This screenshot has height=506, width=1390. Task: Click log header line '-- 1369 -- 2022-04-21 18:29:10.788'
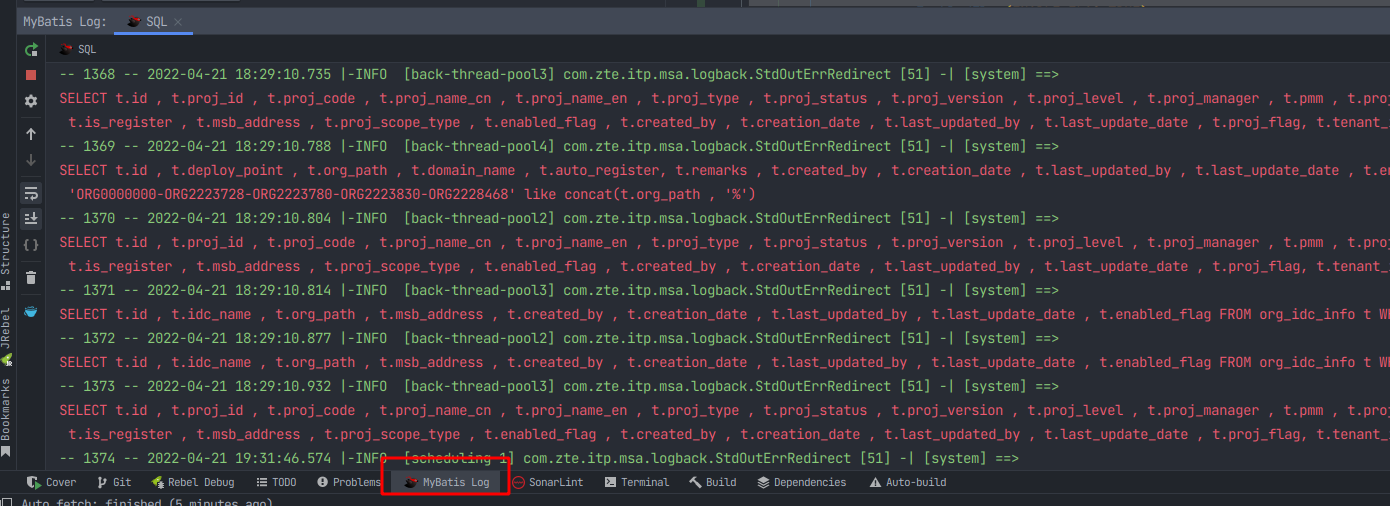(x=559, y=147)
